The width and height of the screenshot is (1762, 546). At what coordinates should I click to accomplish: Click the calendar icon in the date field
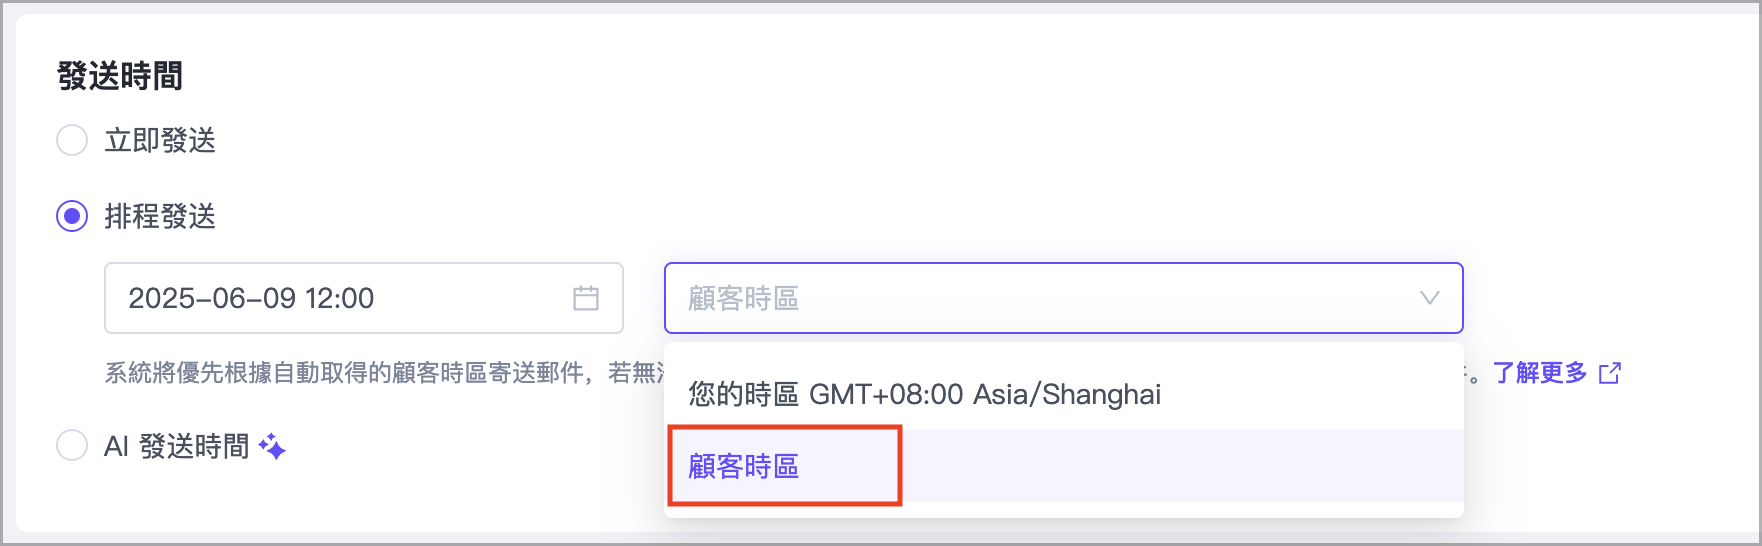click(586, 298)
